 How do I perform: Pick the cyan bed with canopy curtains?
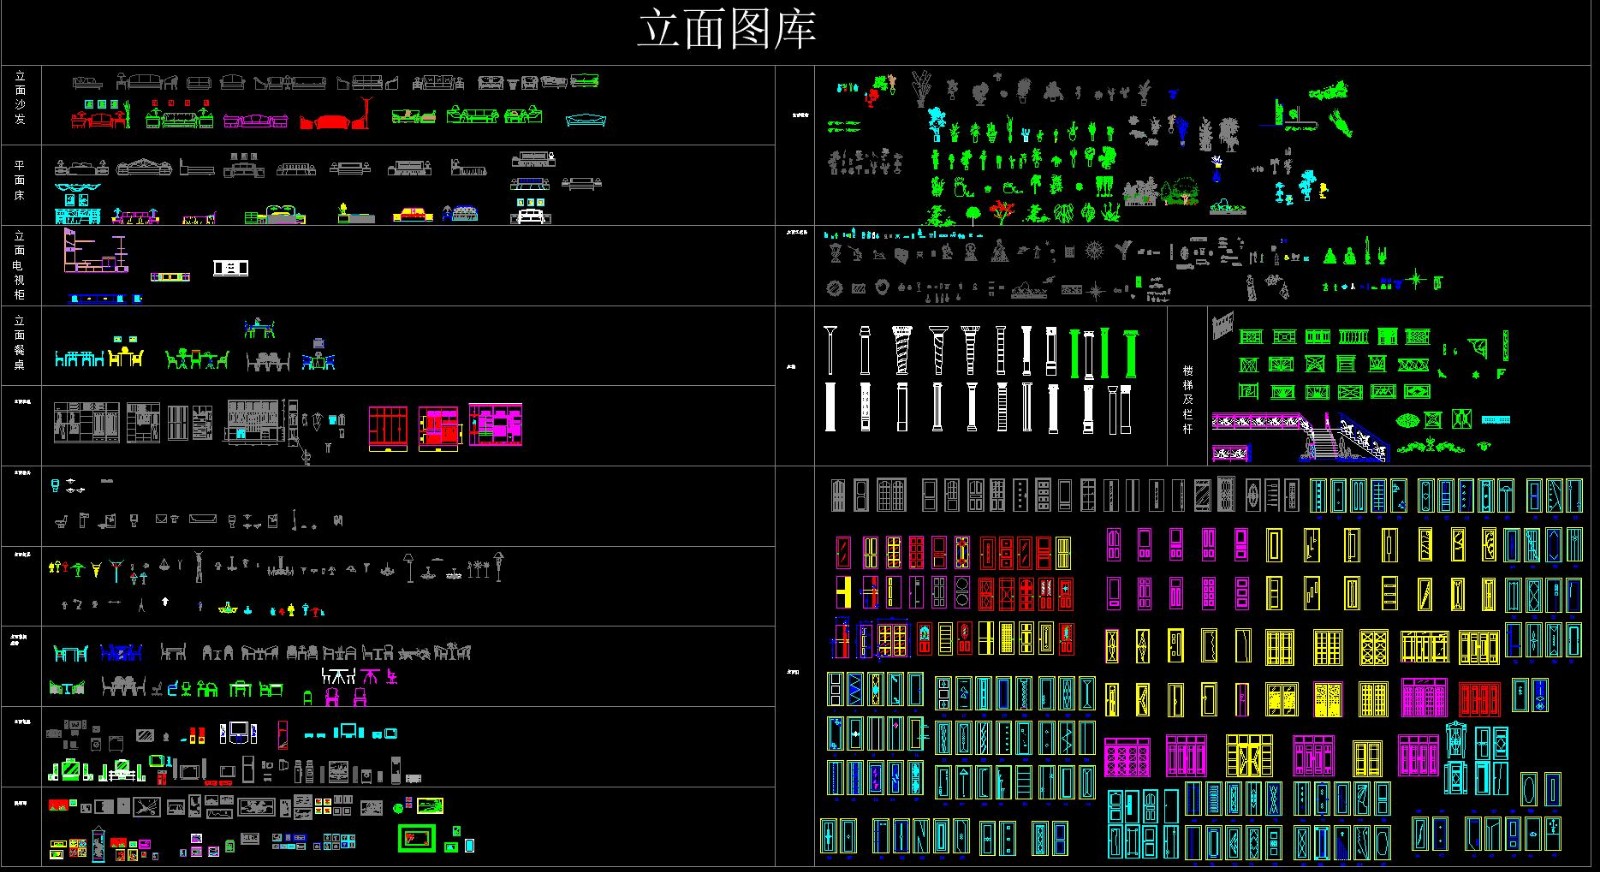[78, 203]
